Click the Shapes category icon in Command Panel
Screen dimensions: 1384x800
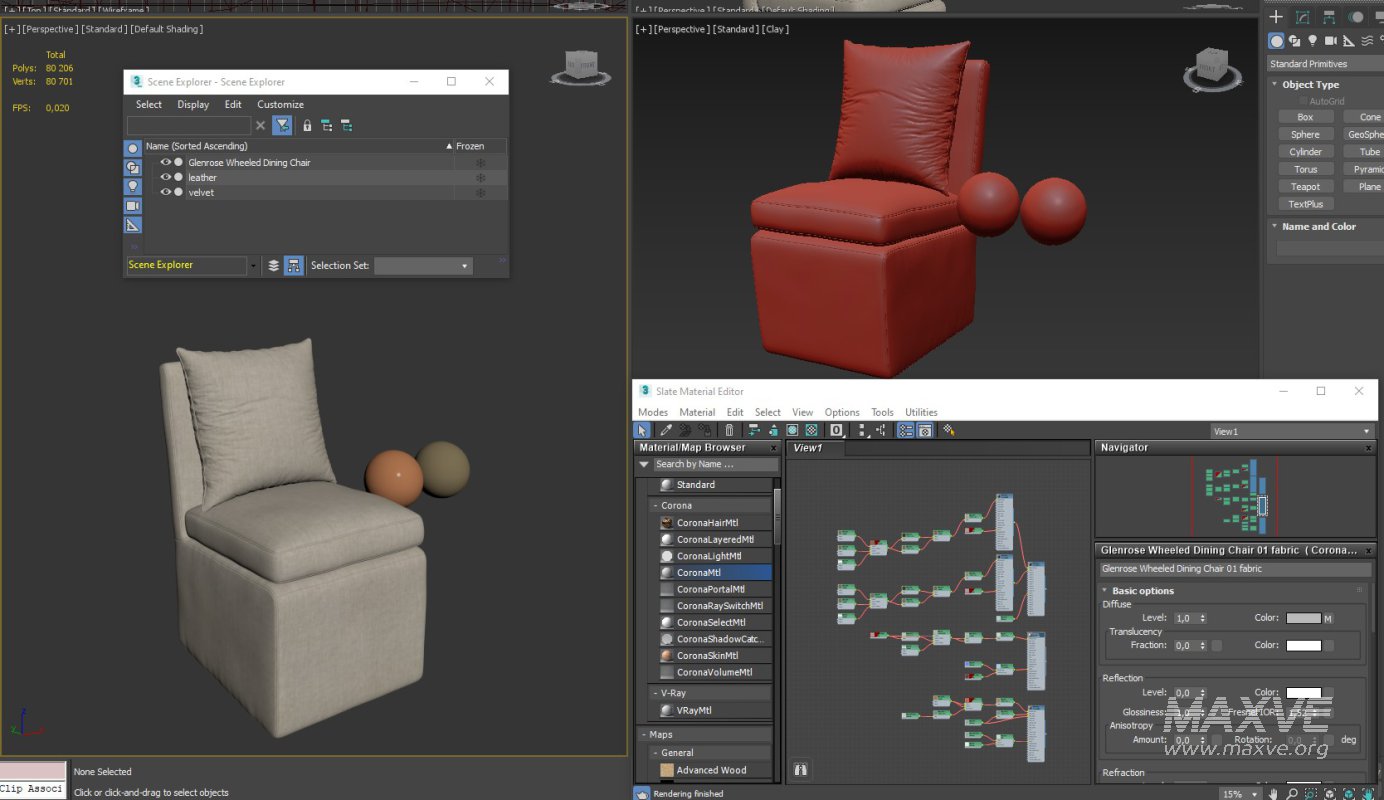(x=1294, y=41)
